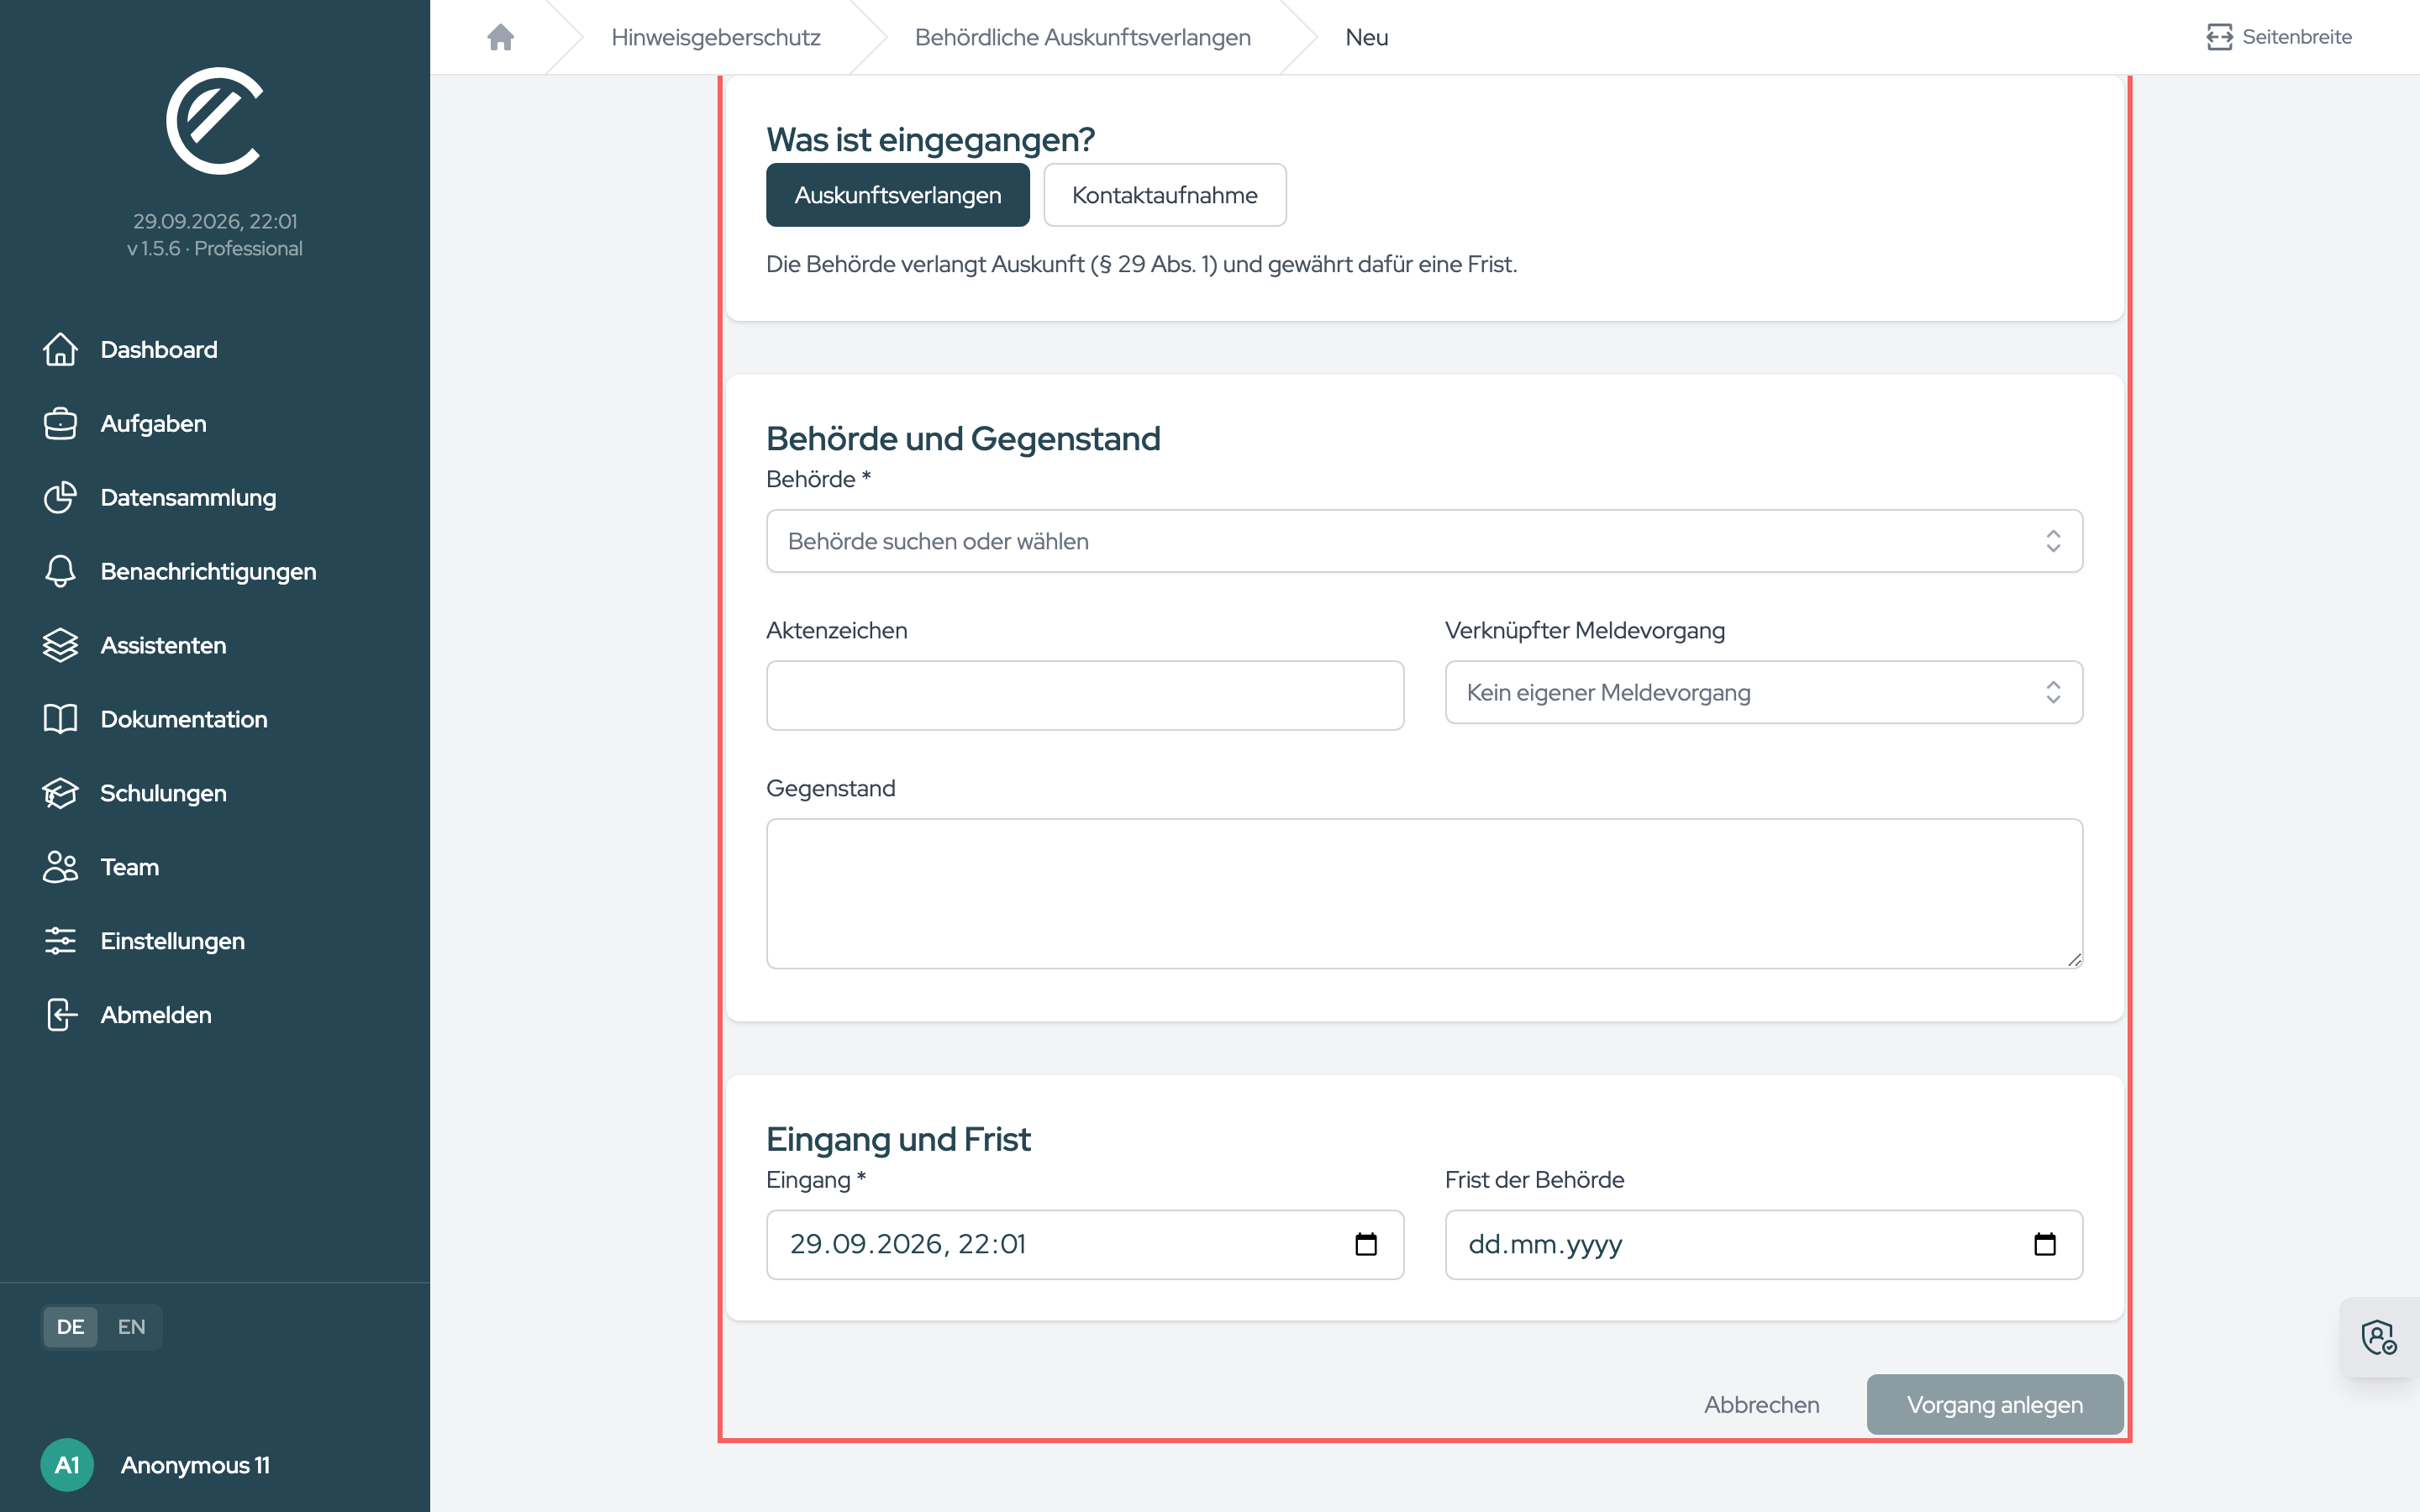
Task: Click the Frist der Behörde date field
Action: (1763, 1244)
